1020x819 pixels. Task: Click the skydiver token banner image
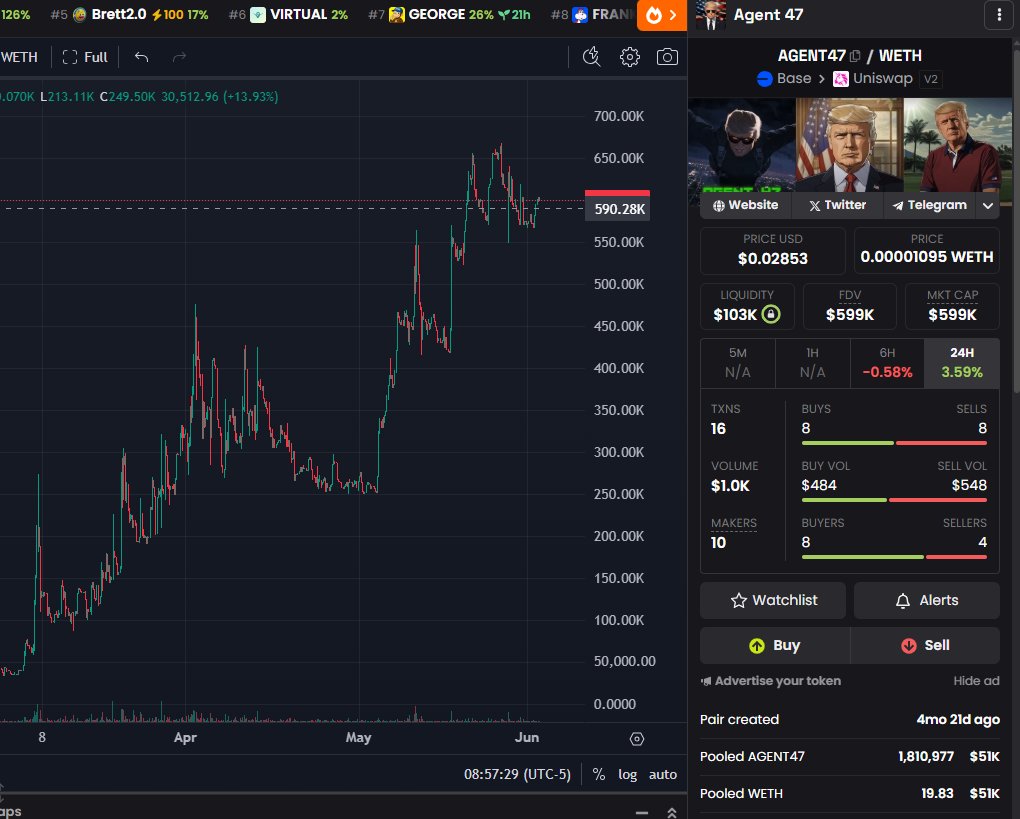[x=742, y=145]
